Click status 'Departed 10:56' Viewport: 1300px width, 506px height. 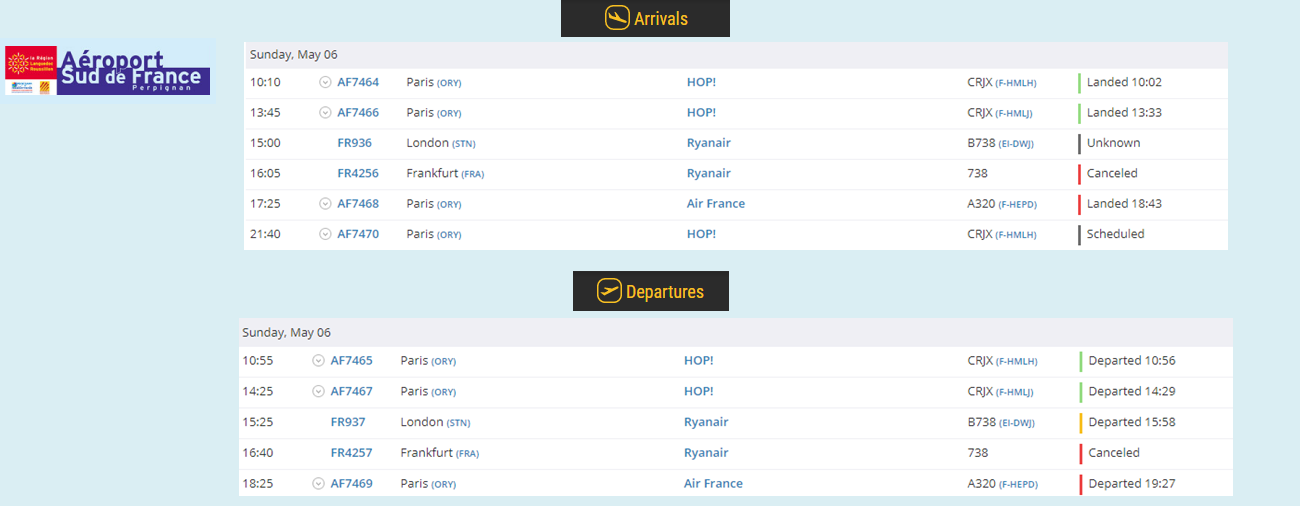click(1132, 360)
